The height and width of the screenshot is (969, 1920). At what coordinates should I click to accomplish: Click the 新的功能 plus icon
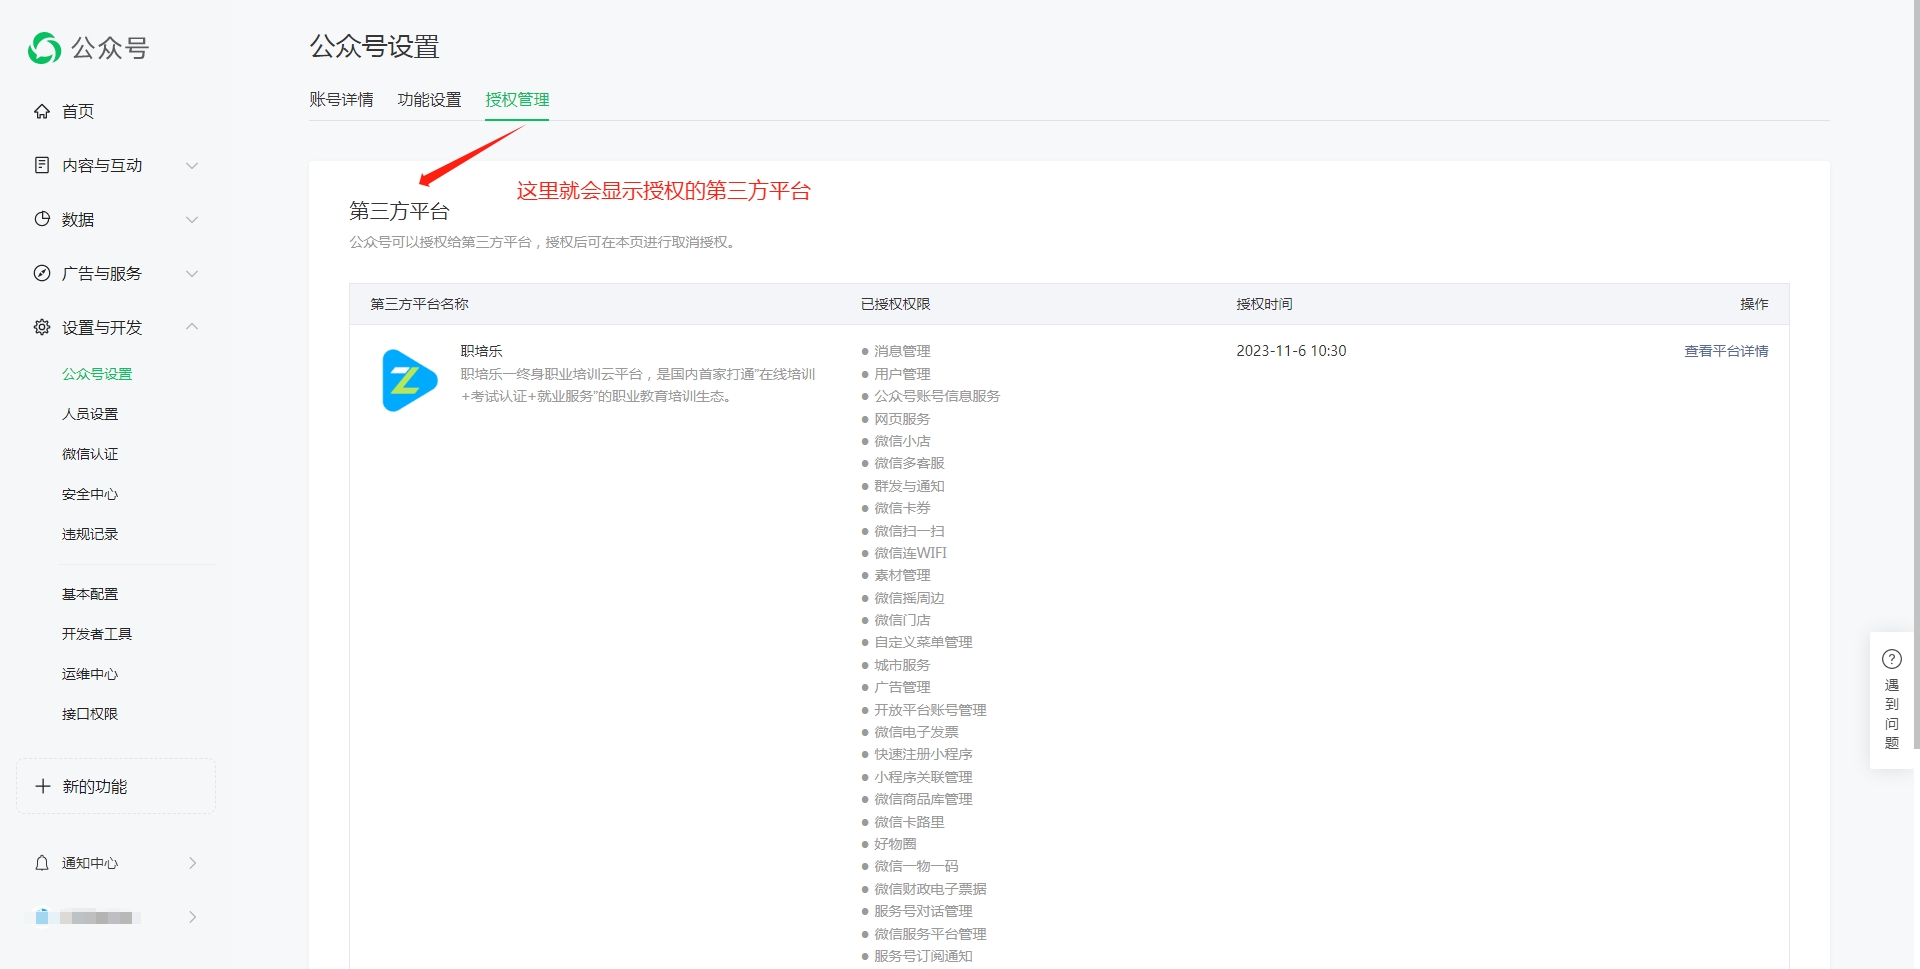click(x=43, y=786)
